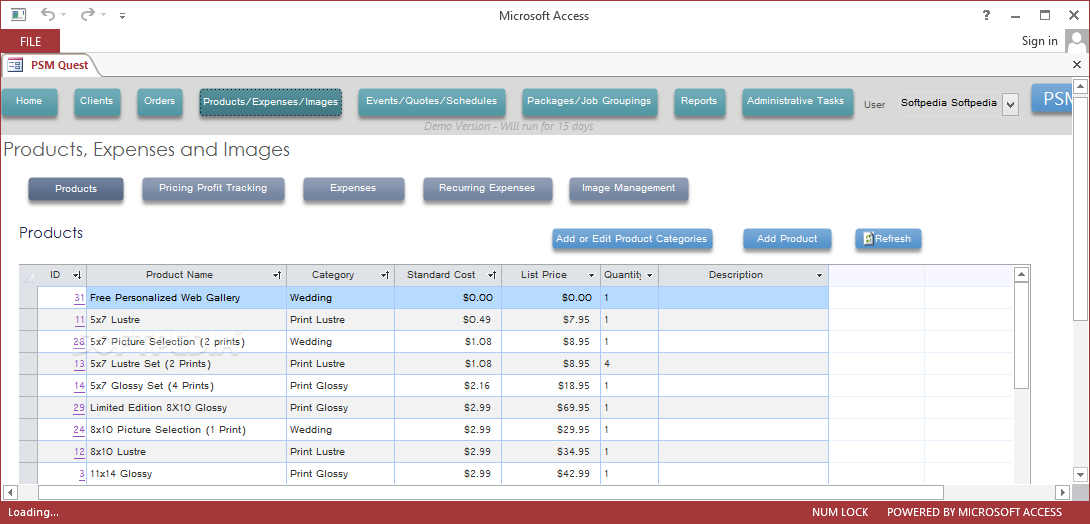Switch to the Products sub-tab

tap(76, 189)
